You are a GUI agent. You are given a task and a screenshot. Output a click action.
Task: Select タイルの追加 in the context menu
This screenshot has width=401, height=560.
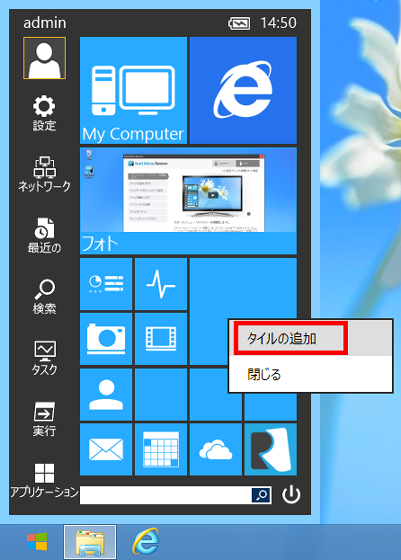(x=311, y=338)
